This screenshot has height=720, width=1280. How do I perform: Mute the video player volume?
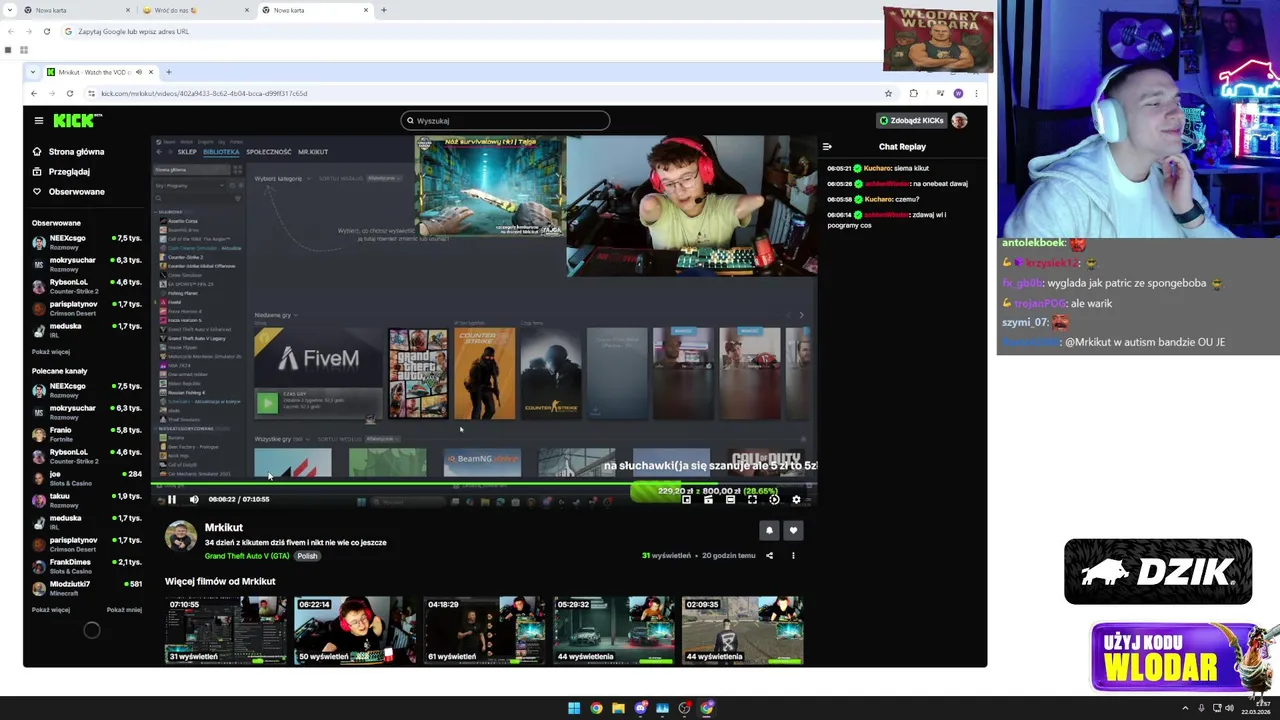(194, 499)
